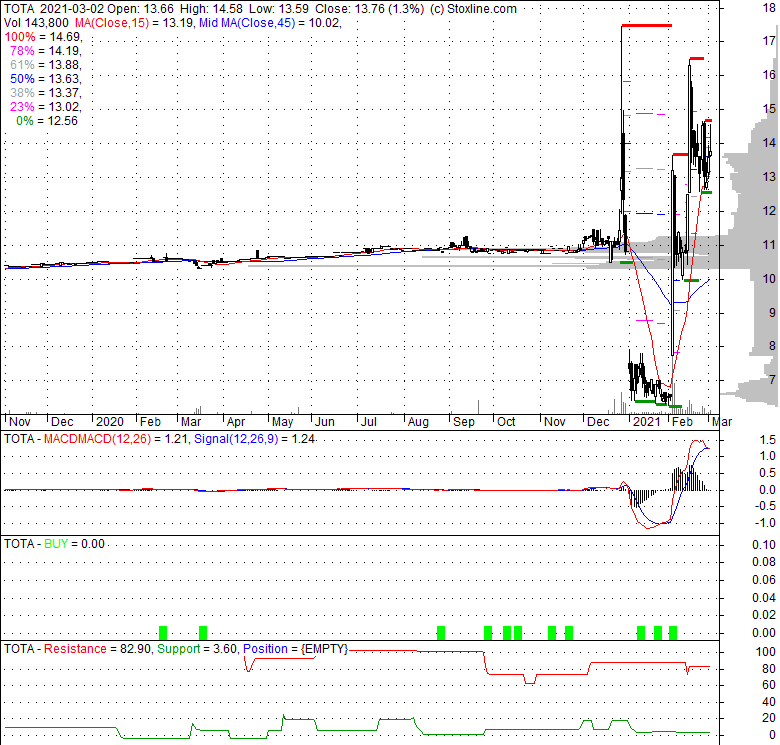This screenshot has width=780, height=745.
Task: Click the 'Jun' month axis label
Action: coord(324,422)
